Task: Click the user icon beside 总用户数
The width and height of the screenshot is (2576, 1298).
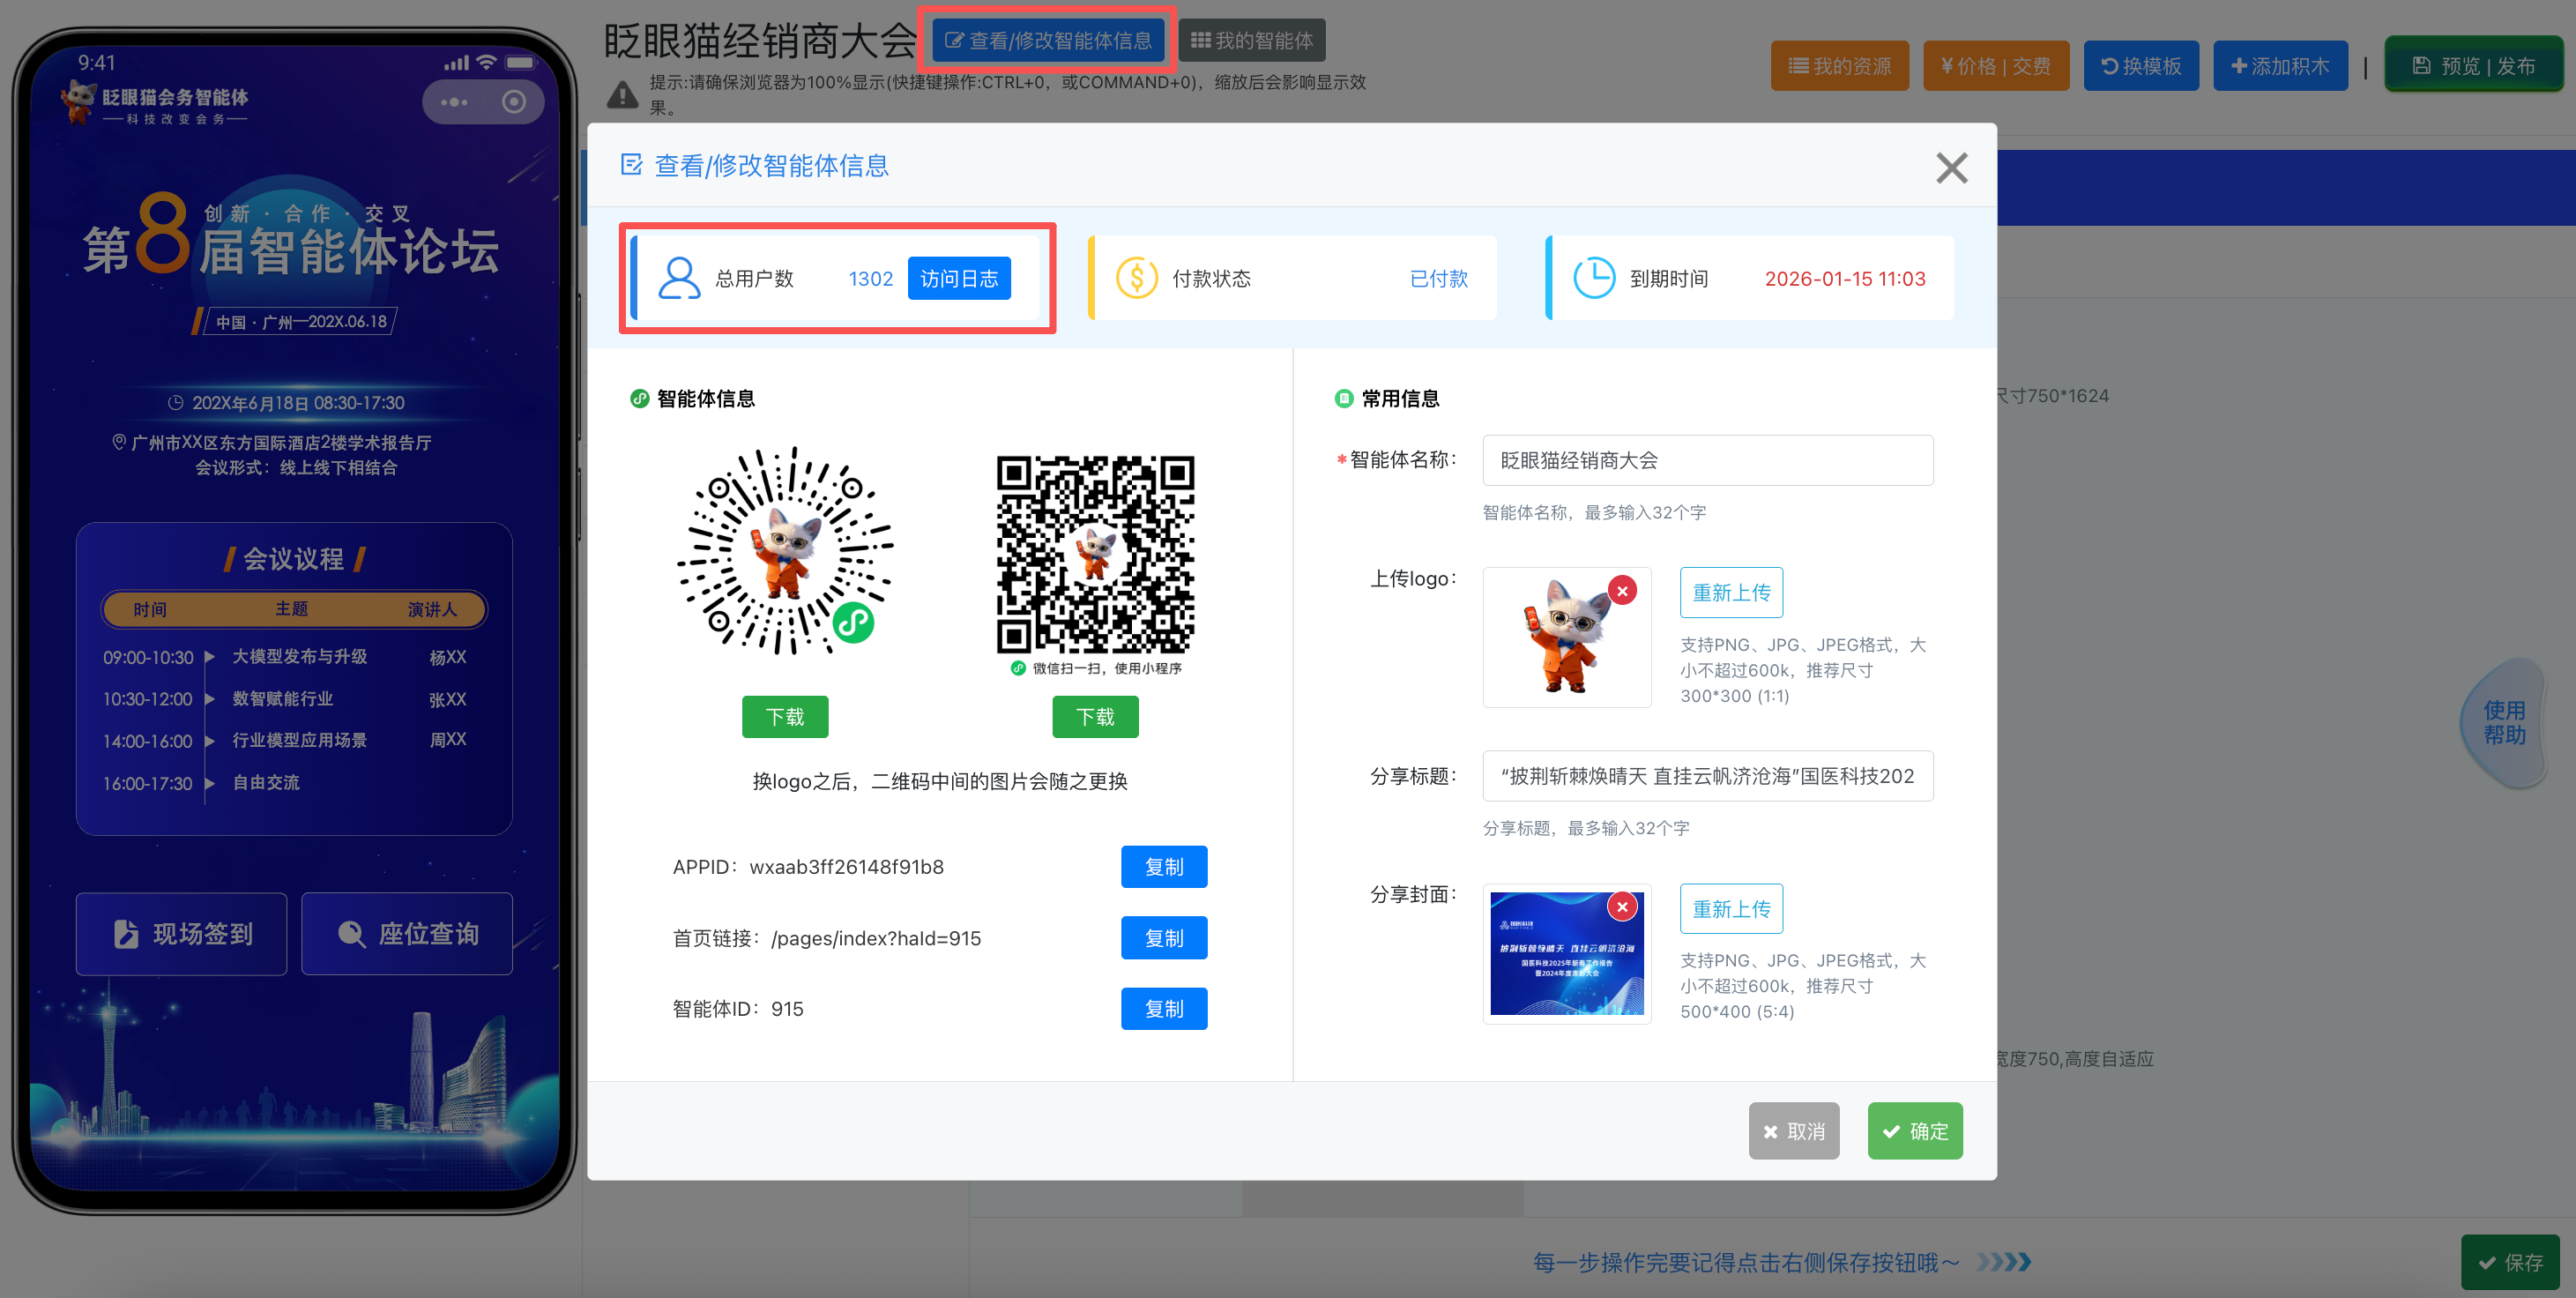Action: click(679, 278)
